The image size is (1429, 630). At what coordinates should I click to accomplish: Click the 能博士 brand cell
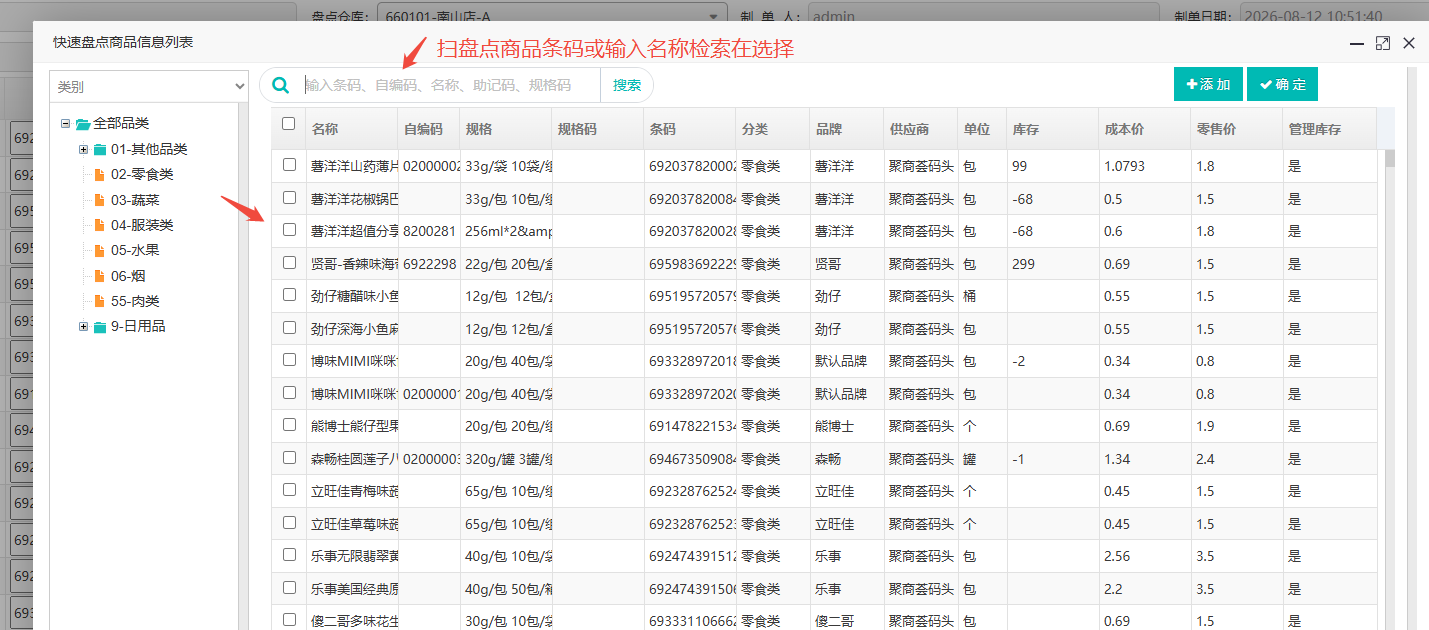pos(846,426)
